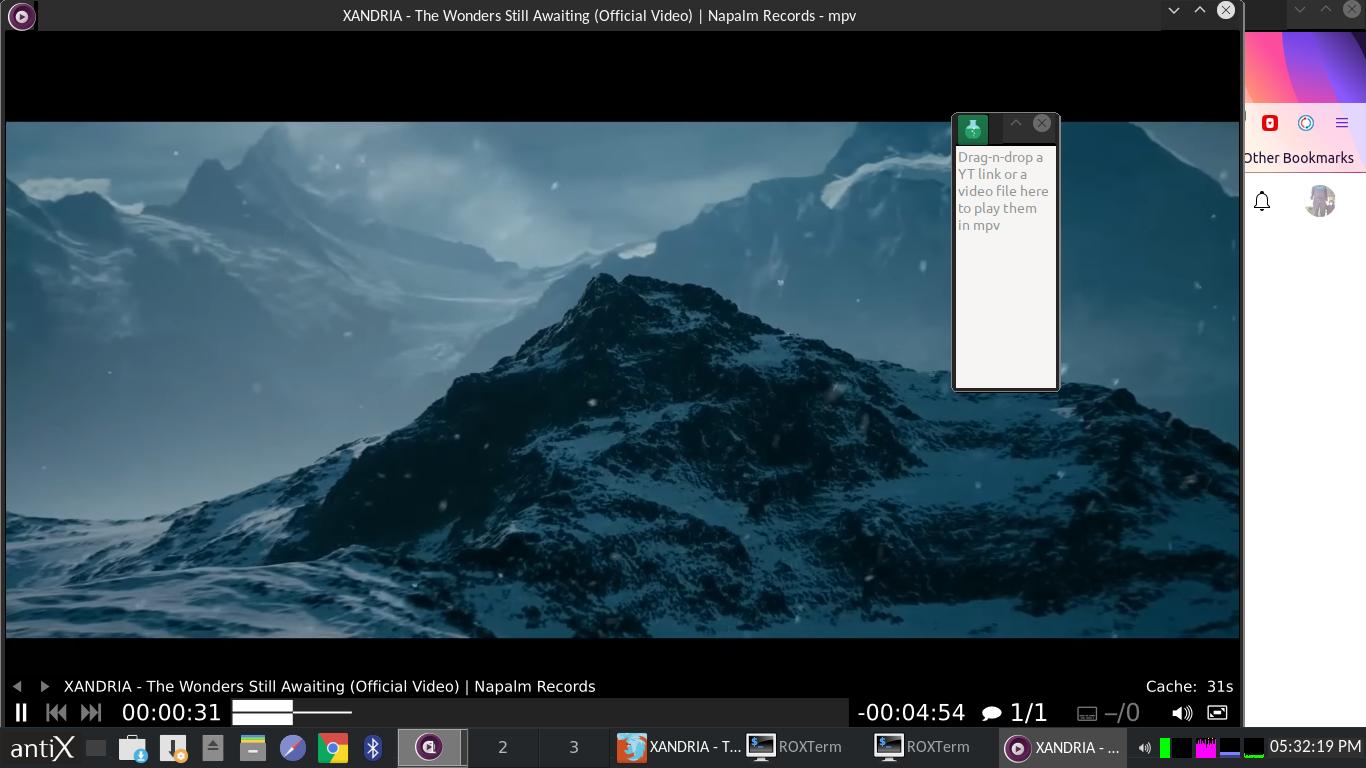Open notifications bell in browser page

tap(1262, 201)
